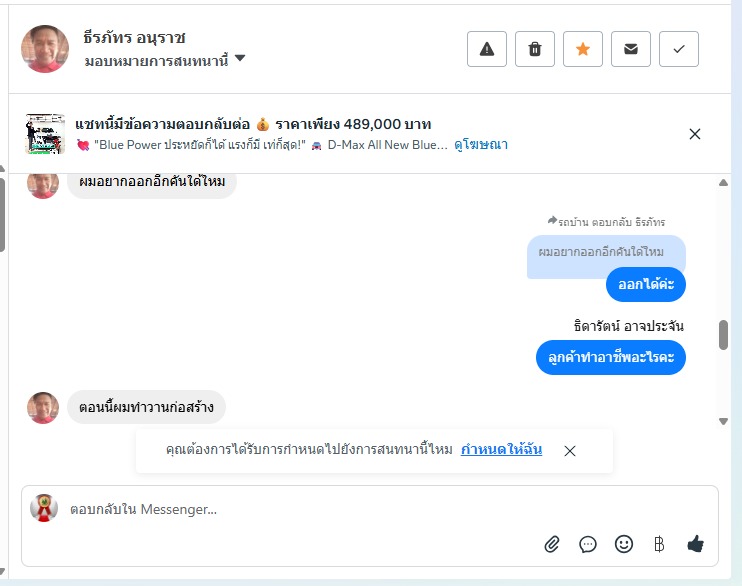Open the ดูโฆษณา link
Image resolution: width=742 pixels, height=586 pixels.
480,145
